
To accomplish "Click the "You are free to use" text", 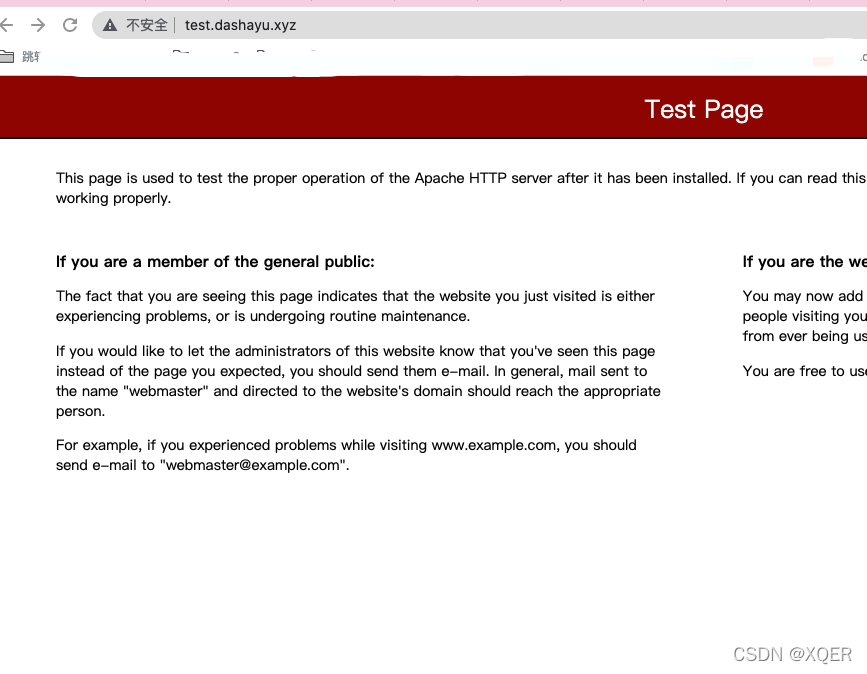I will pos(805,371).
